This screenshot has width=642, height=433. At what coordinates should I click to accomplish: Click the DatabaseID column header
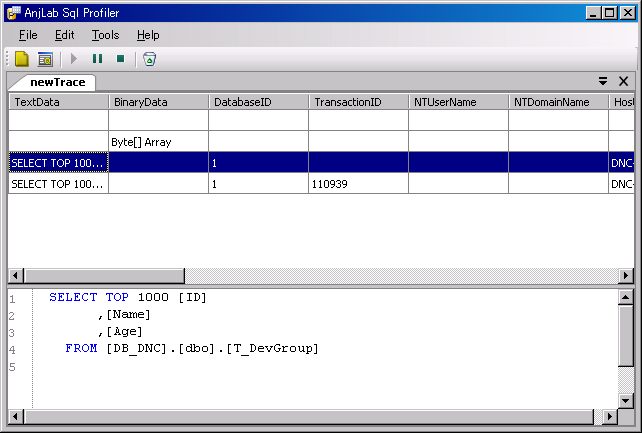259,102
